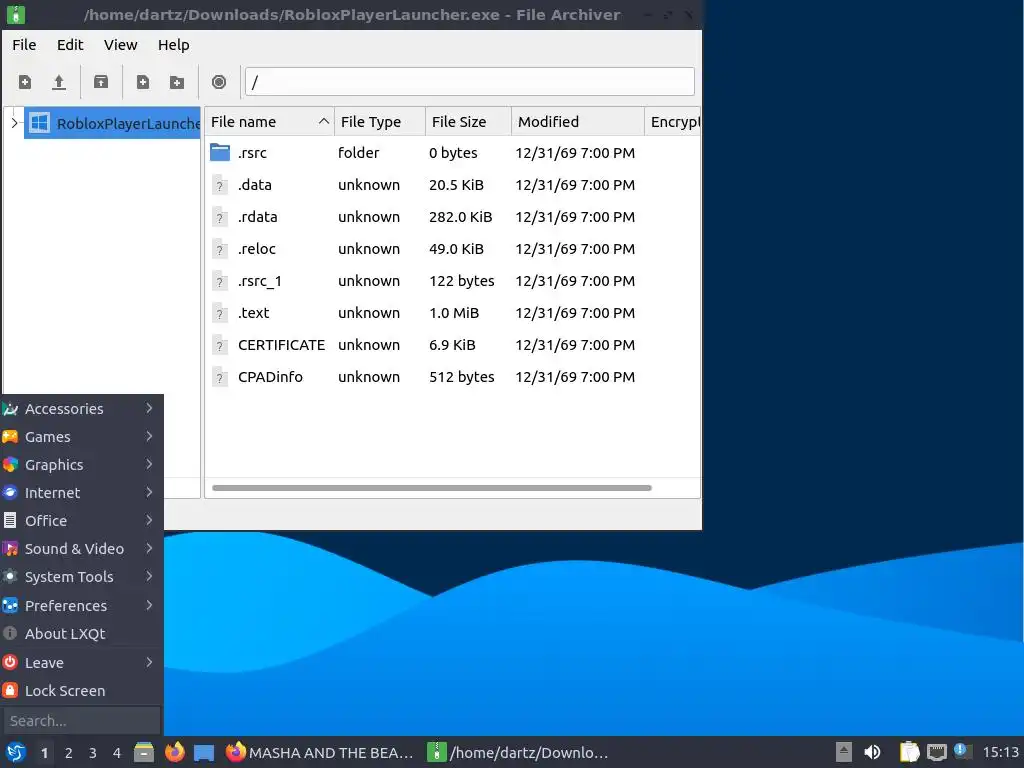This screenshot has width=1024, height=768.
Task: Click the Stop operation circle icon
Action: (219, 82)
